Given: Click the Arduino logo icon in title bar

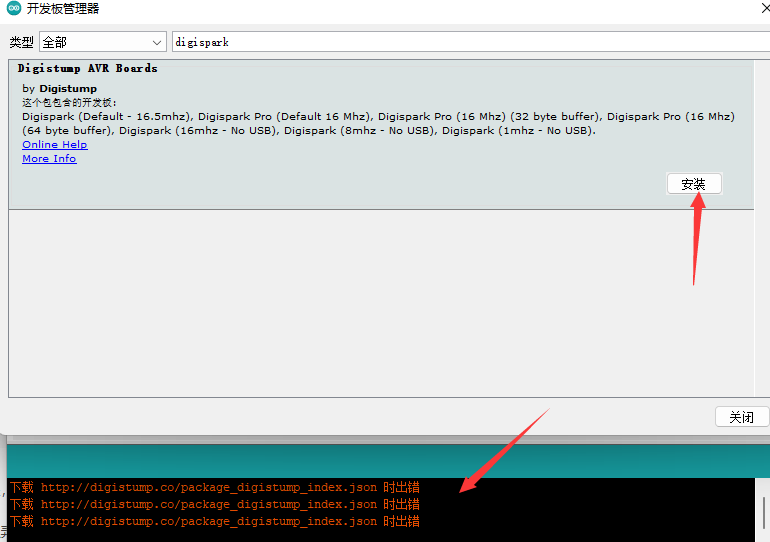Looking at the screenshot, I should pos(14,8).
